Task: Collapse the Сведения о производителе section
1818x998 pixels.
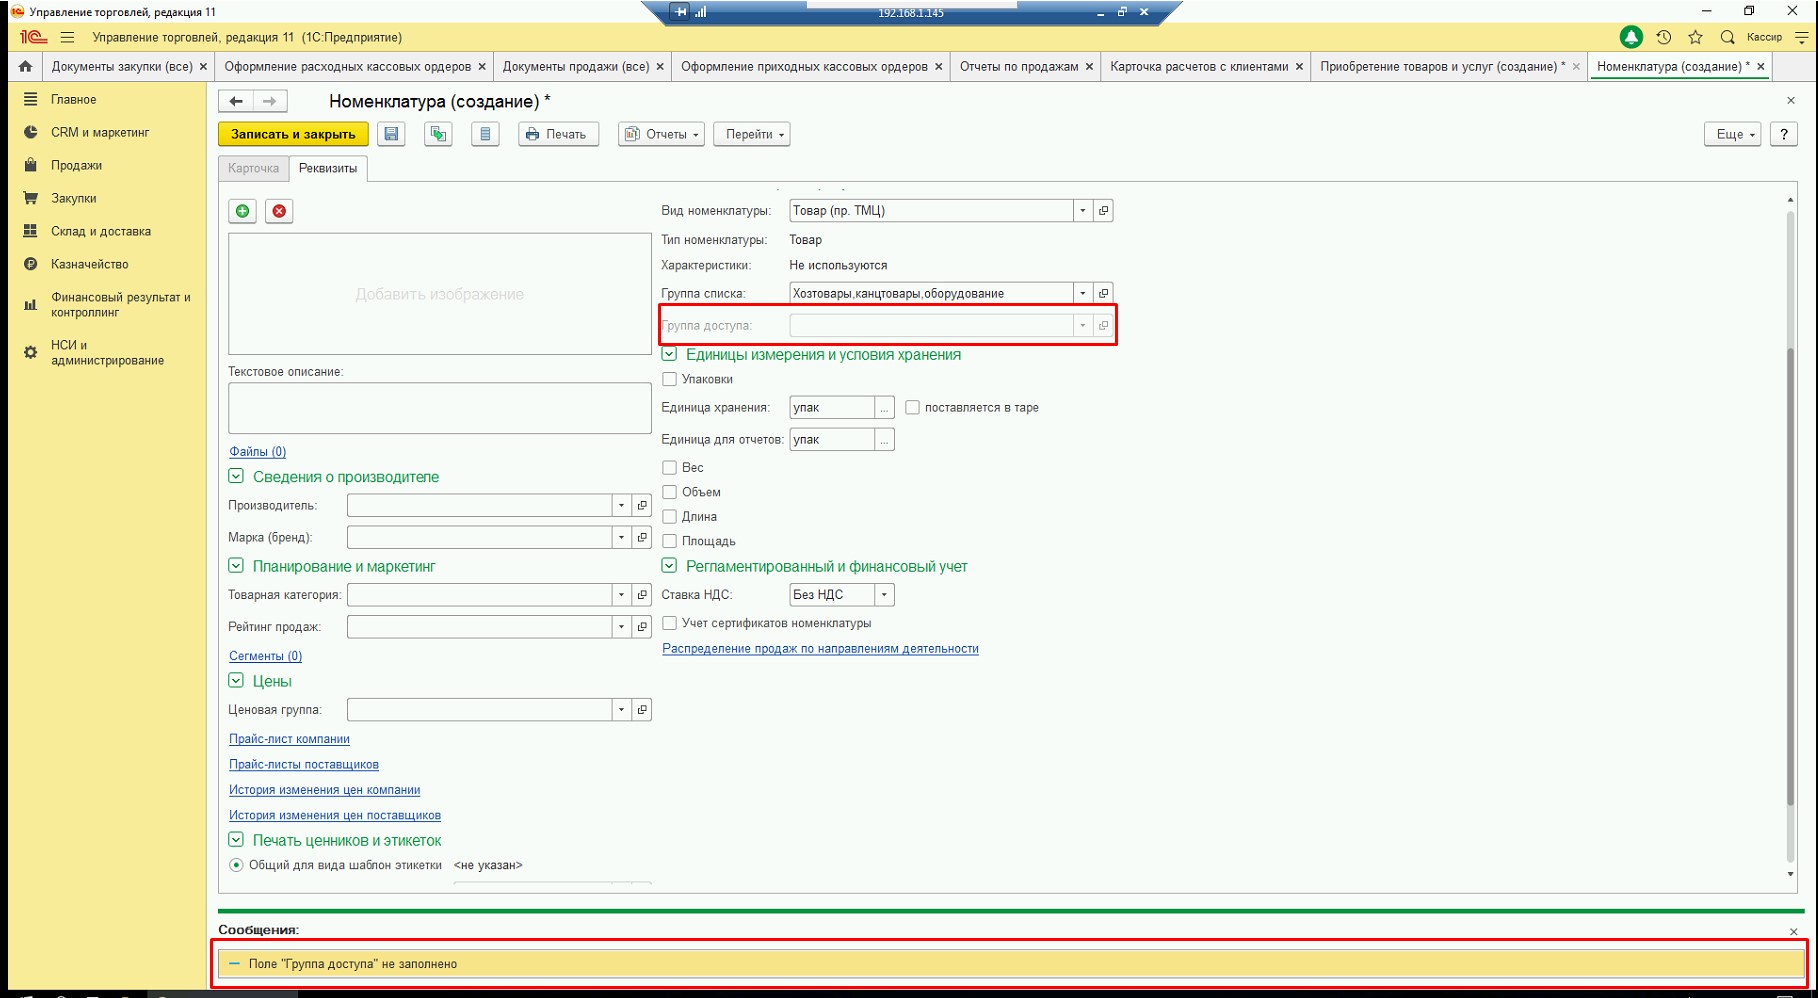Action: 236,477
